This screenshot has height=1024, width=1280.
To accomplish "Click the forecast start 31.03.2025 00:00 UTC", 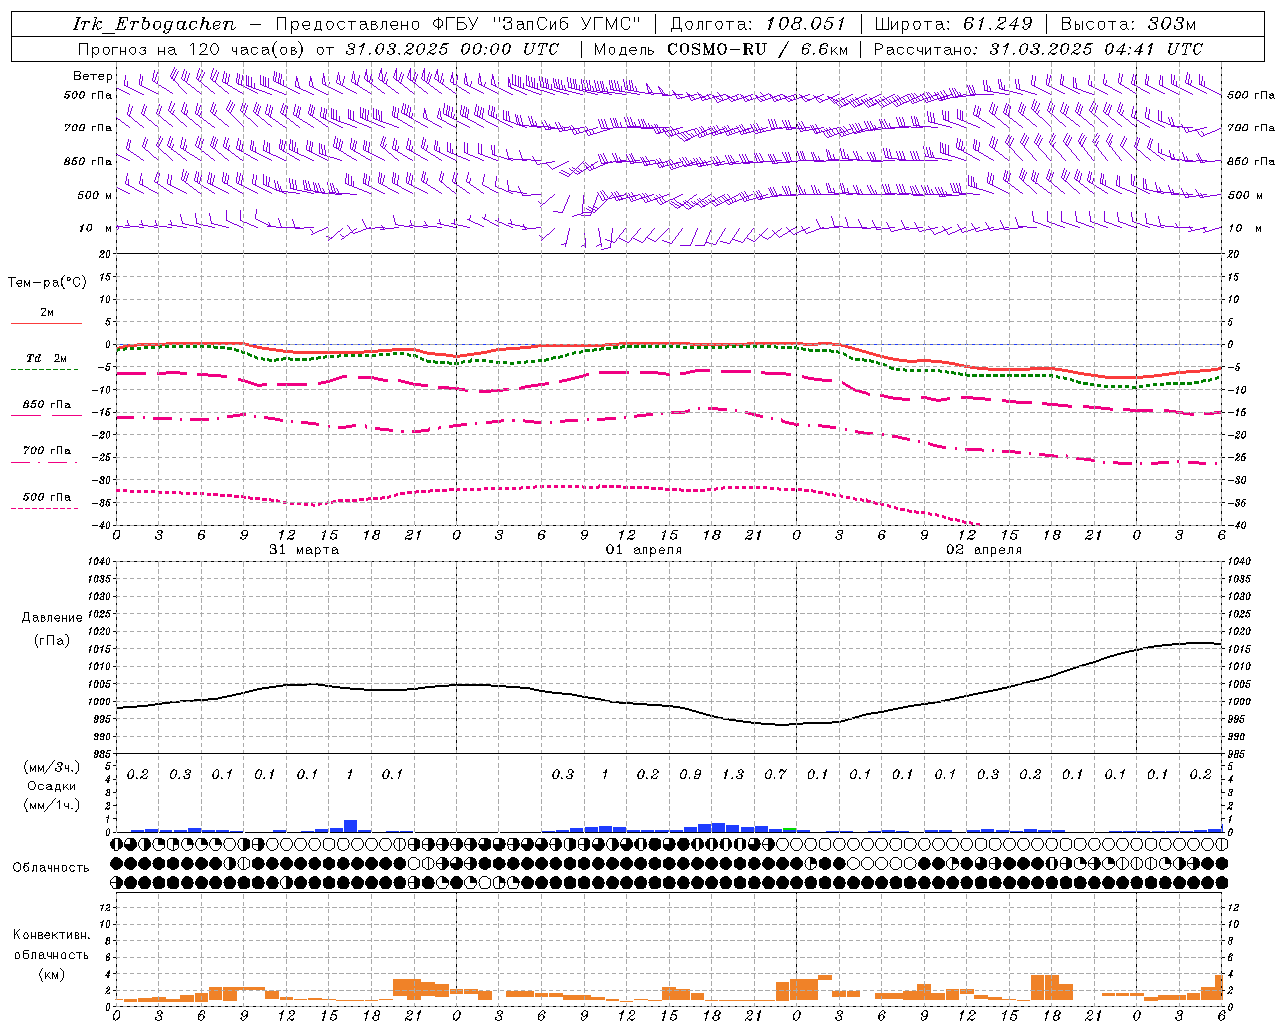I will point(452,48).
